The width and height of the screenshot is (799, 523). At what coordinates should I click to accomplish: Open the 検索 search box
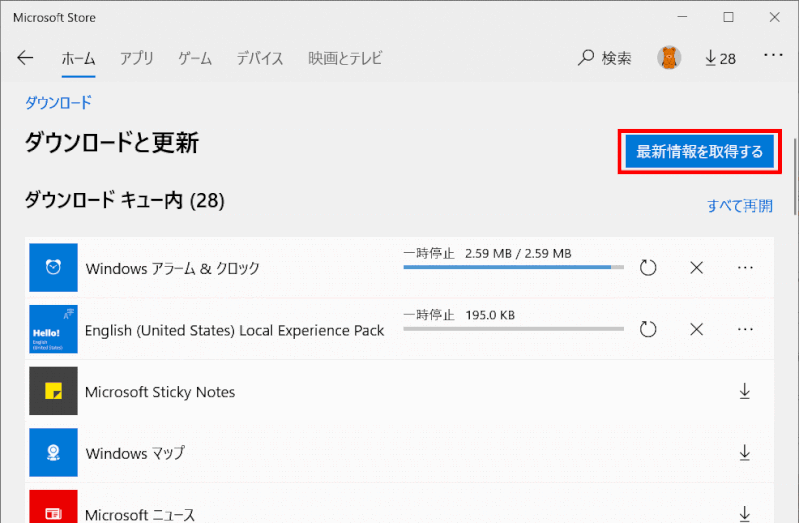[x=604, y=58]
